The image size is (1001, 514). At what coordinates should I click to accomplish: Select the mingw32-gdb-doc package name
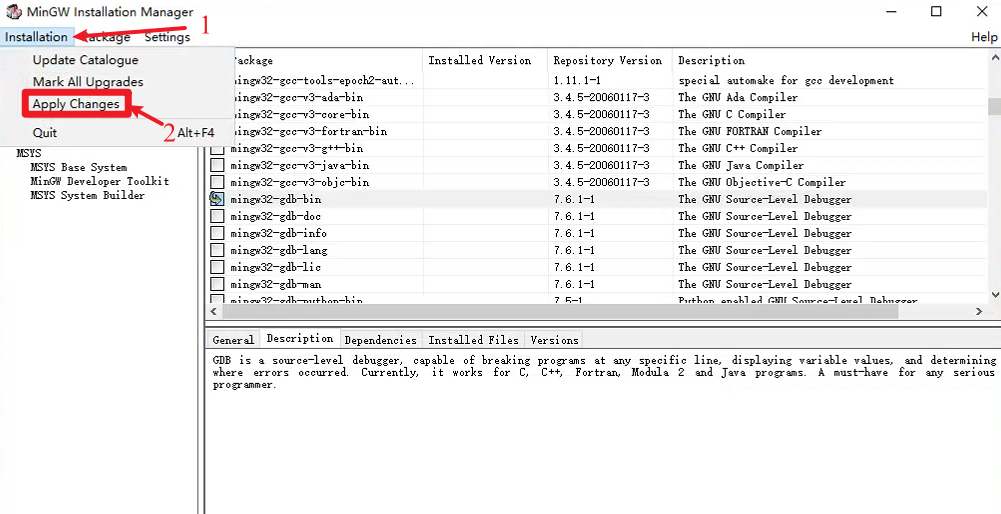coord(276,216)
